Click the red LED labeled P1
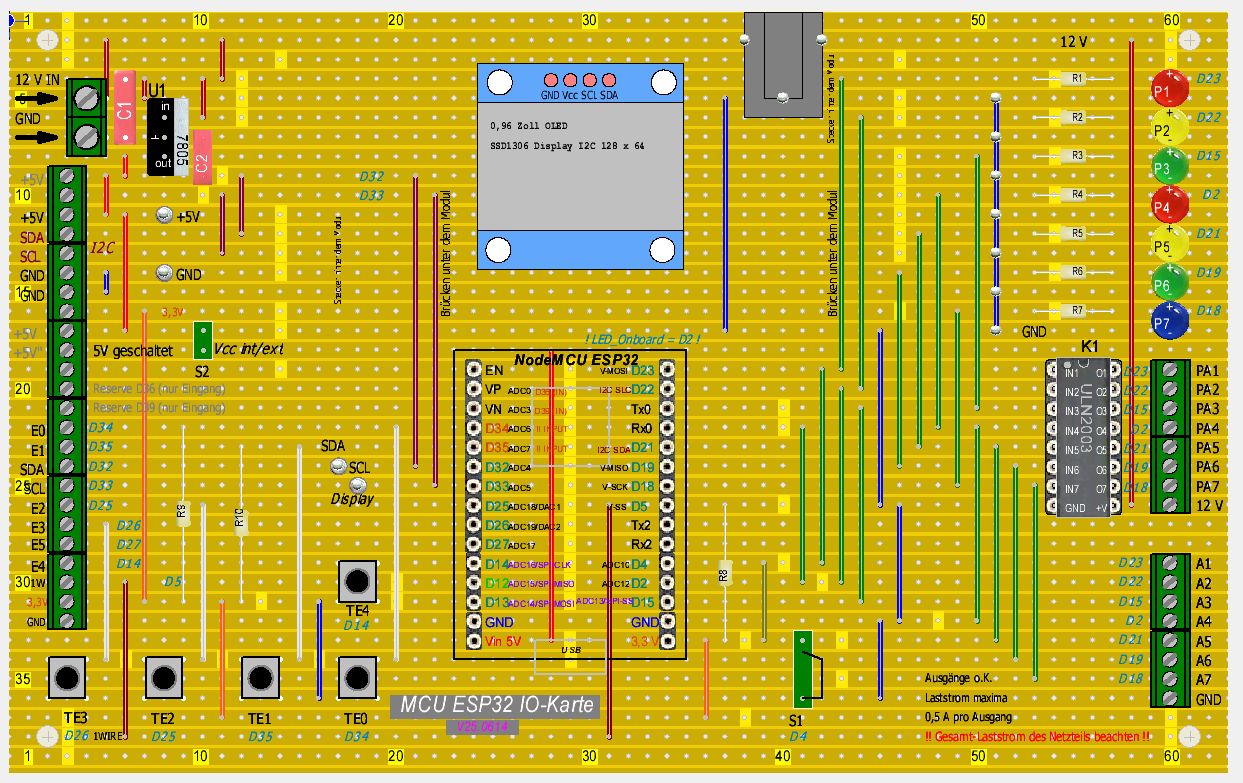Image resolution: width=1243 pixels, height=783 pixels. tap(1168, 88)
